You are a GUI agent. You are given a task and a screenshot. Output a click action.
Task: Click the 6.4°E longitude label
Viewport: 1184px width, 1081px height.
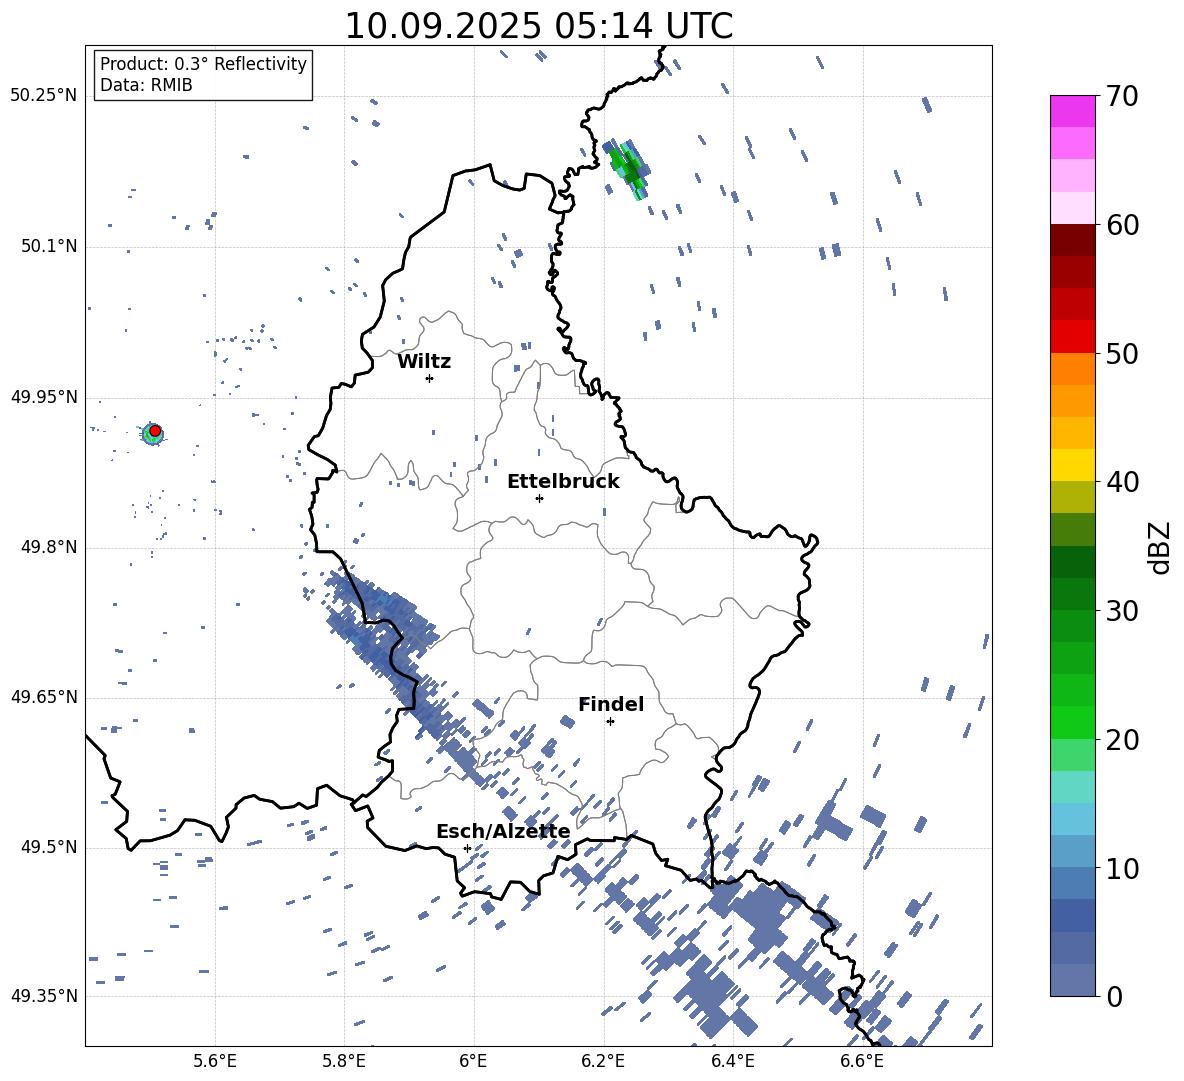pos(732,1062)
